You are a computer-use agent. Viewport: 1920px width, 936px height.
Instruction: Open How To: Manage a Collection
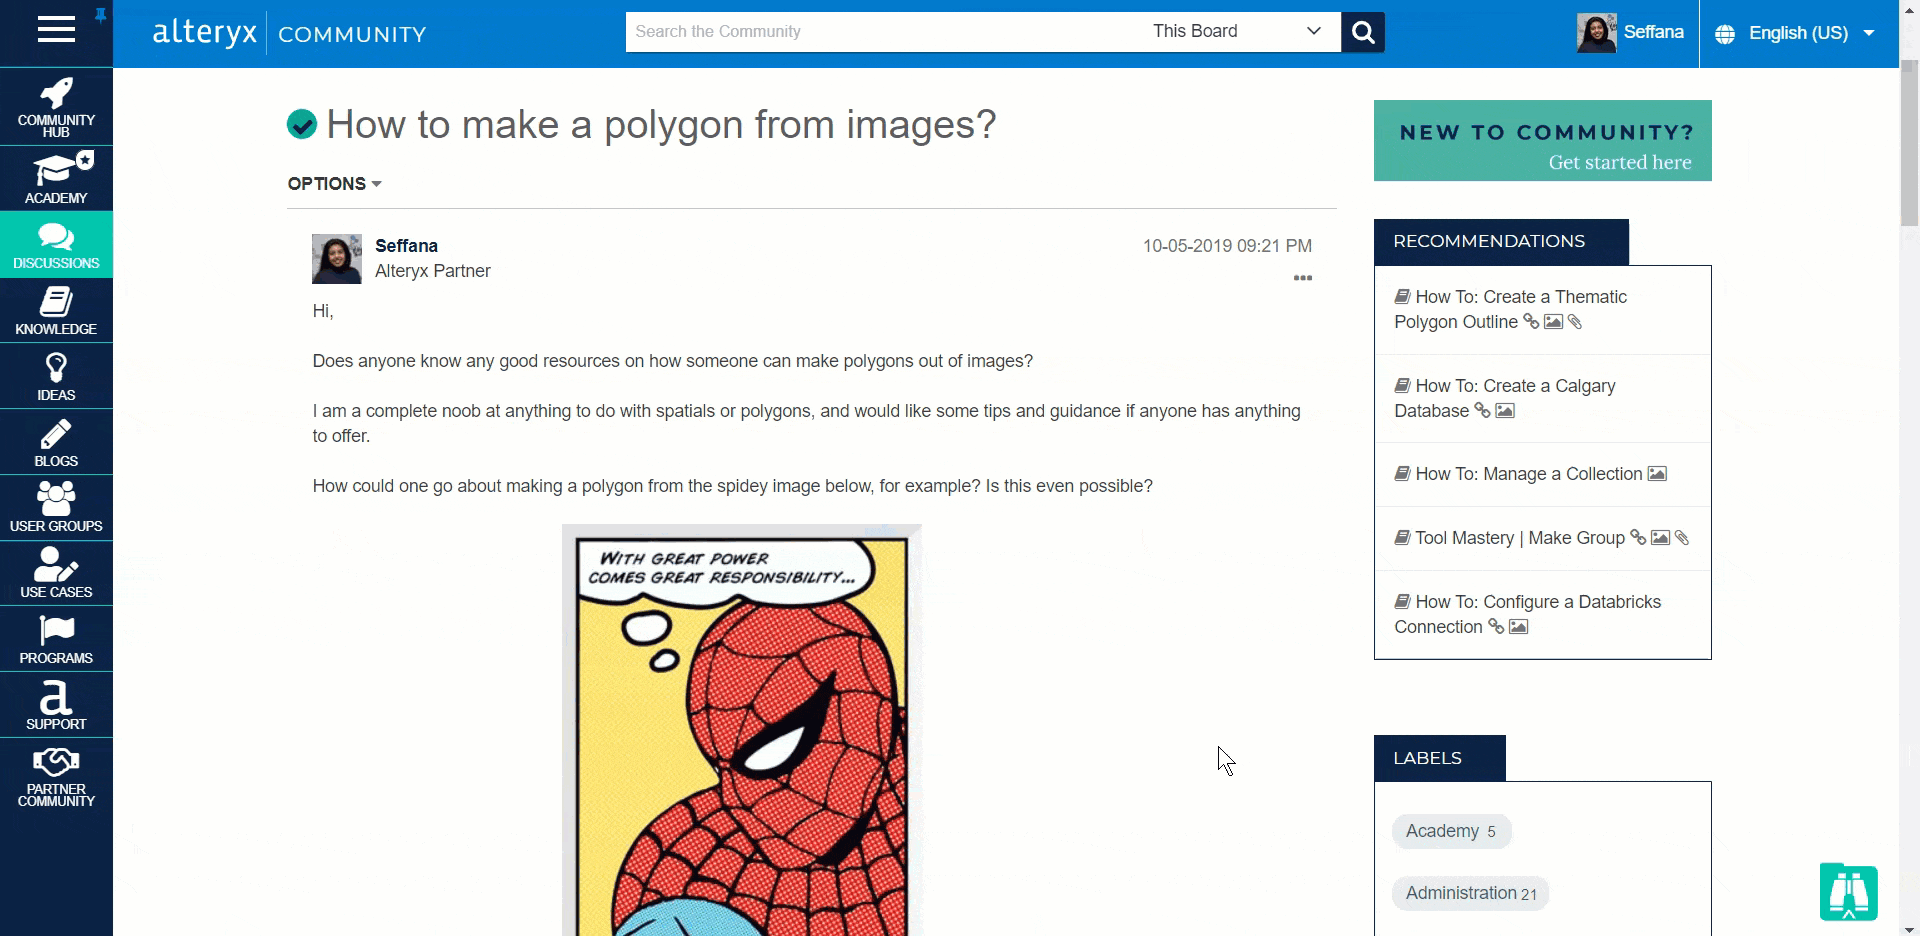(1529, 474)
